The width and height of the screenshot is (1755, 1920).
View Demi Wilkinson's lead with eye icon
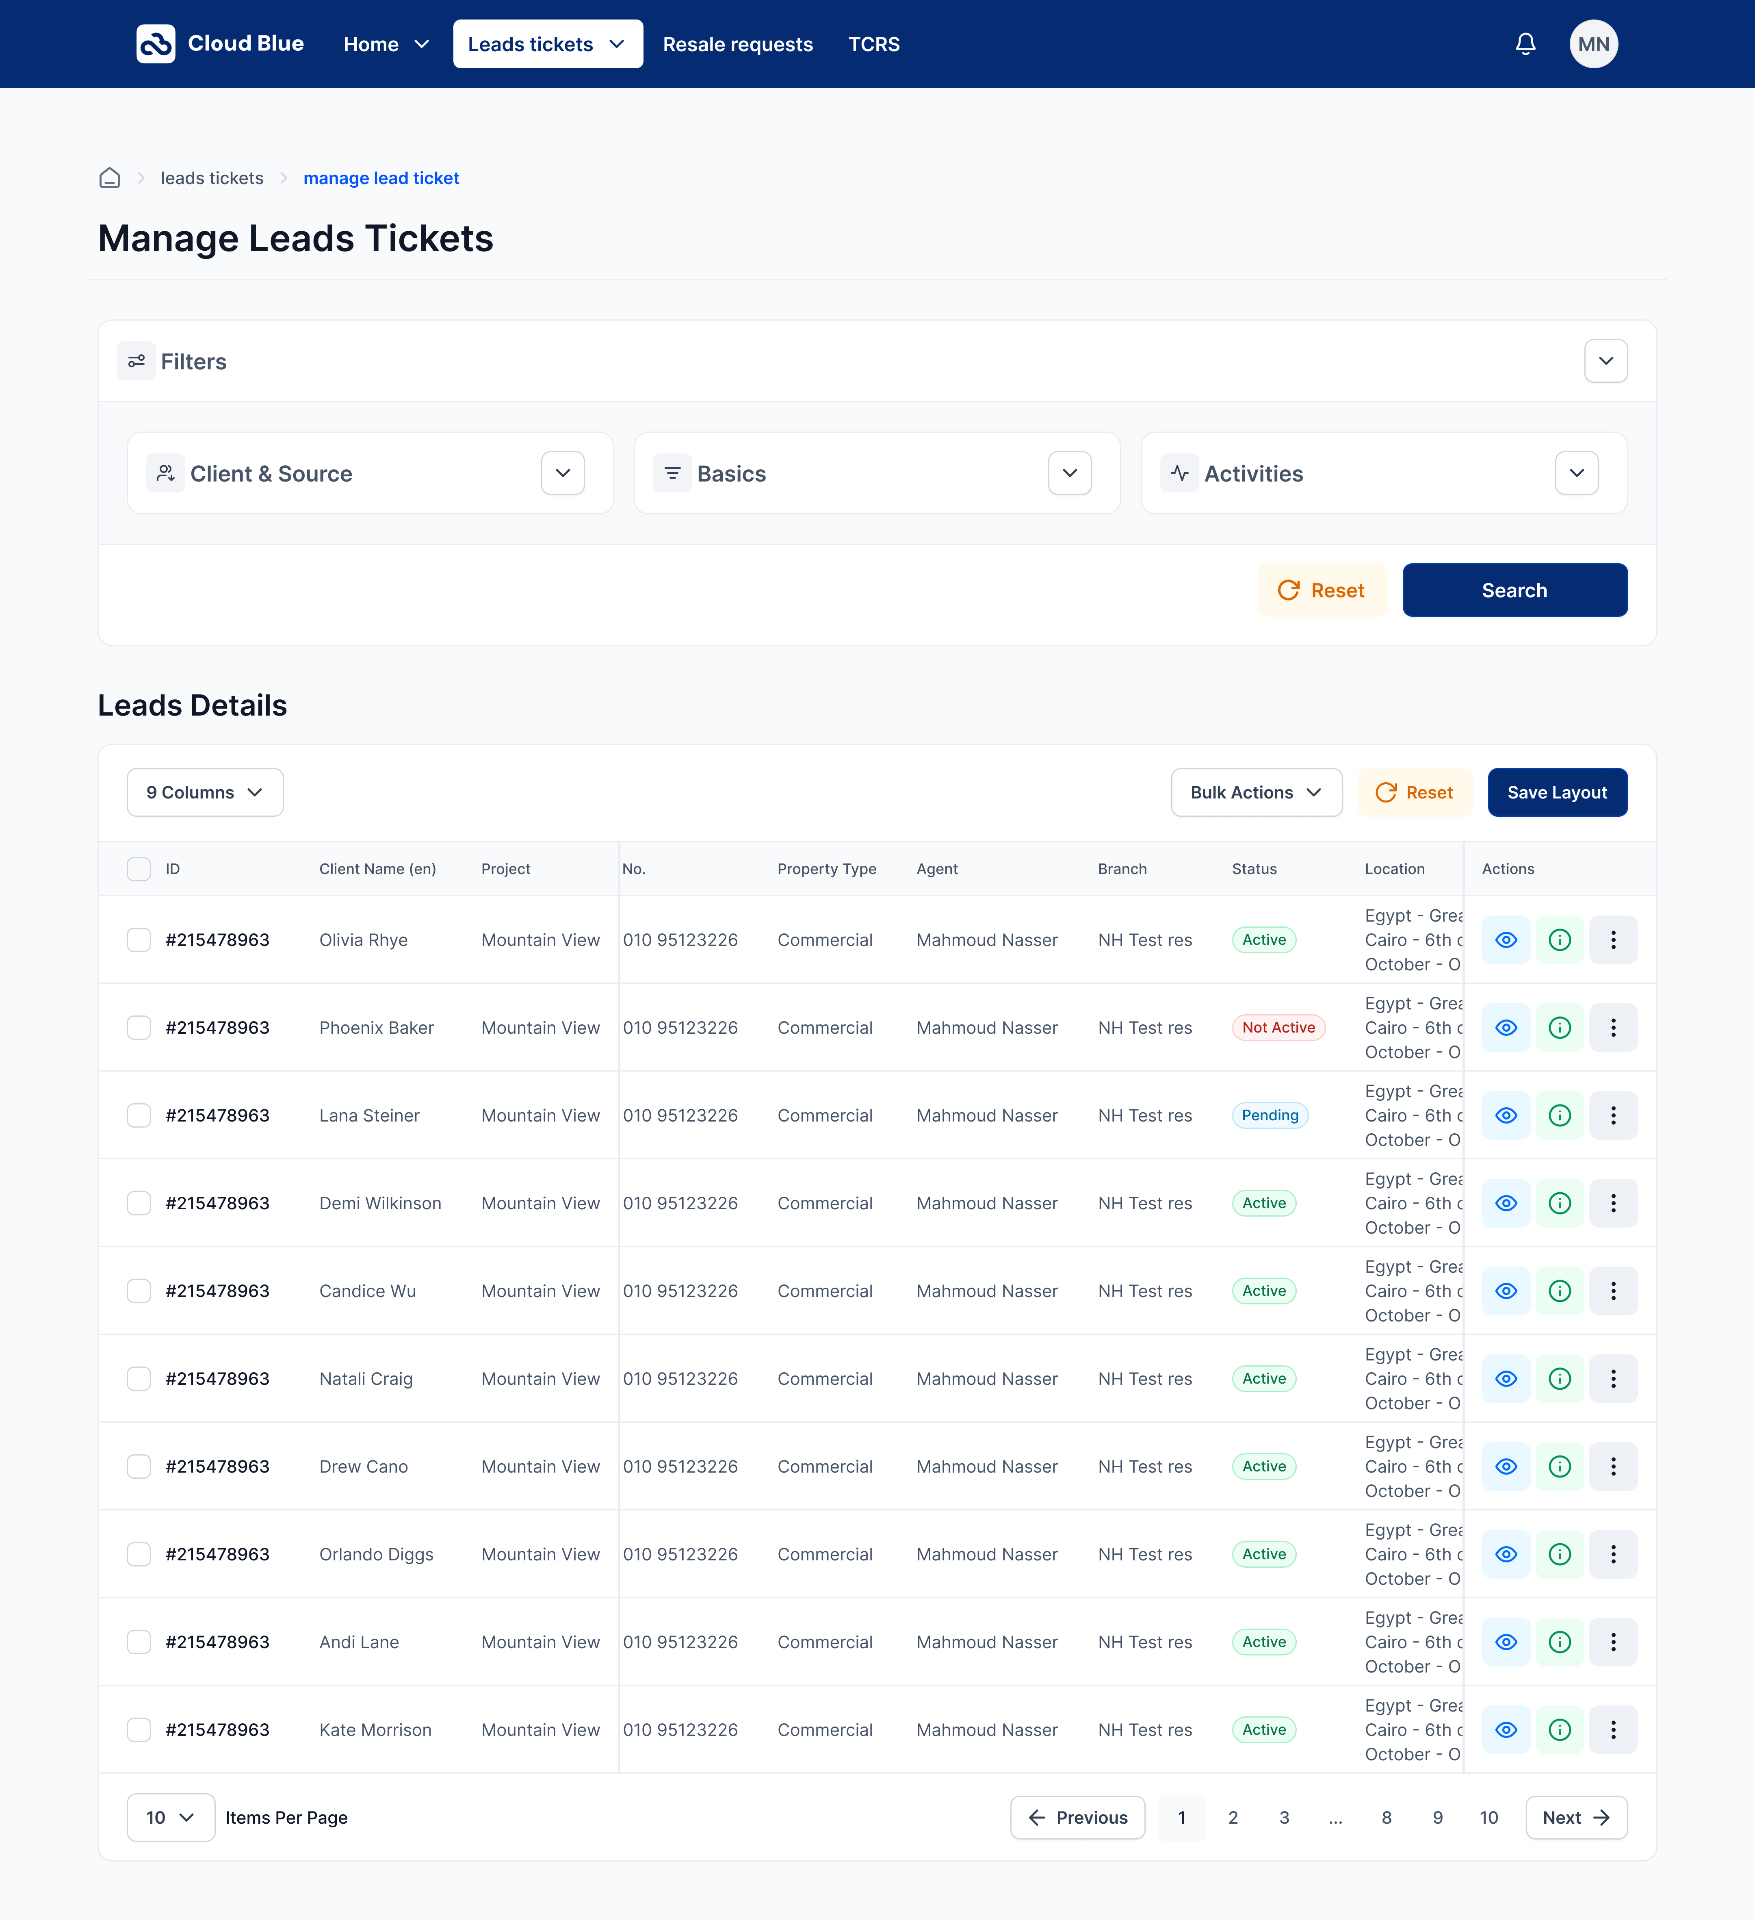(x=1506, y=1203)
